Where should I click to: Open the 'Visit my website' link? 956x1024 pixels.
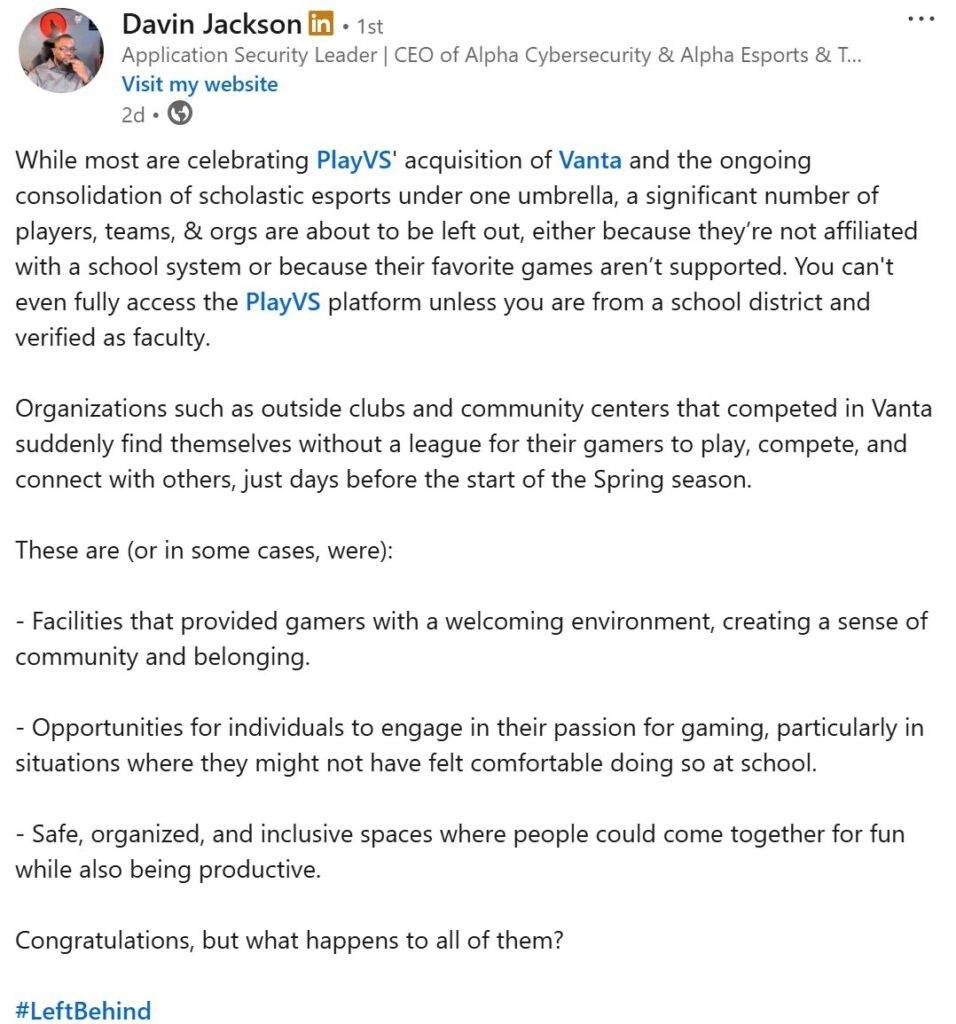coord(199,84)
